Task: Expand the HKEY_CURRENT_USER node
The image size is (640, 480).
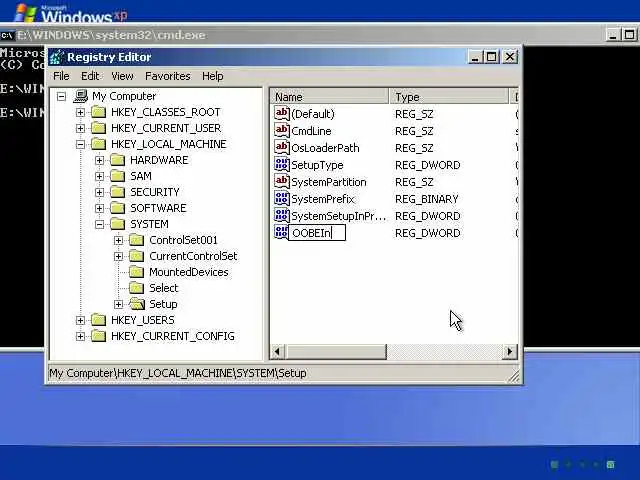Action: coord(80,128)
